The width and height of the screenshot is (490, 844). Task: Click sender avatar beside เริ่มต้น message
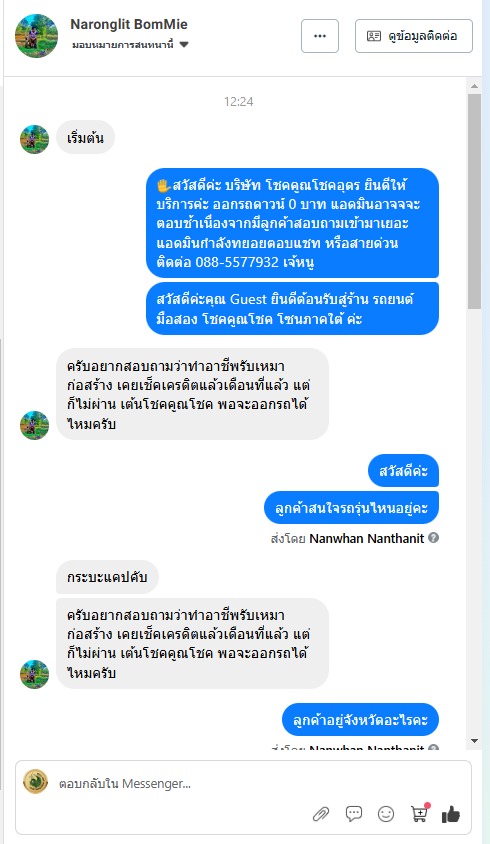tap(34, 139)
